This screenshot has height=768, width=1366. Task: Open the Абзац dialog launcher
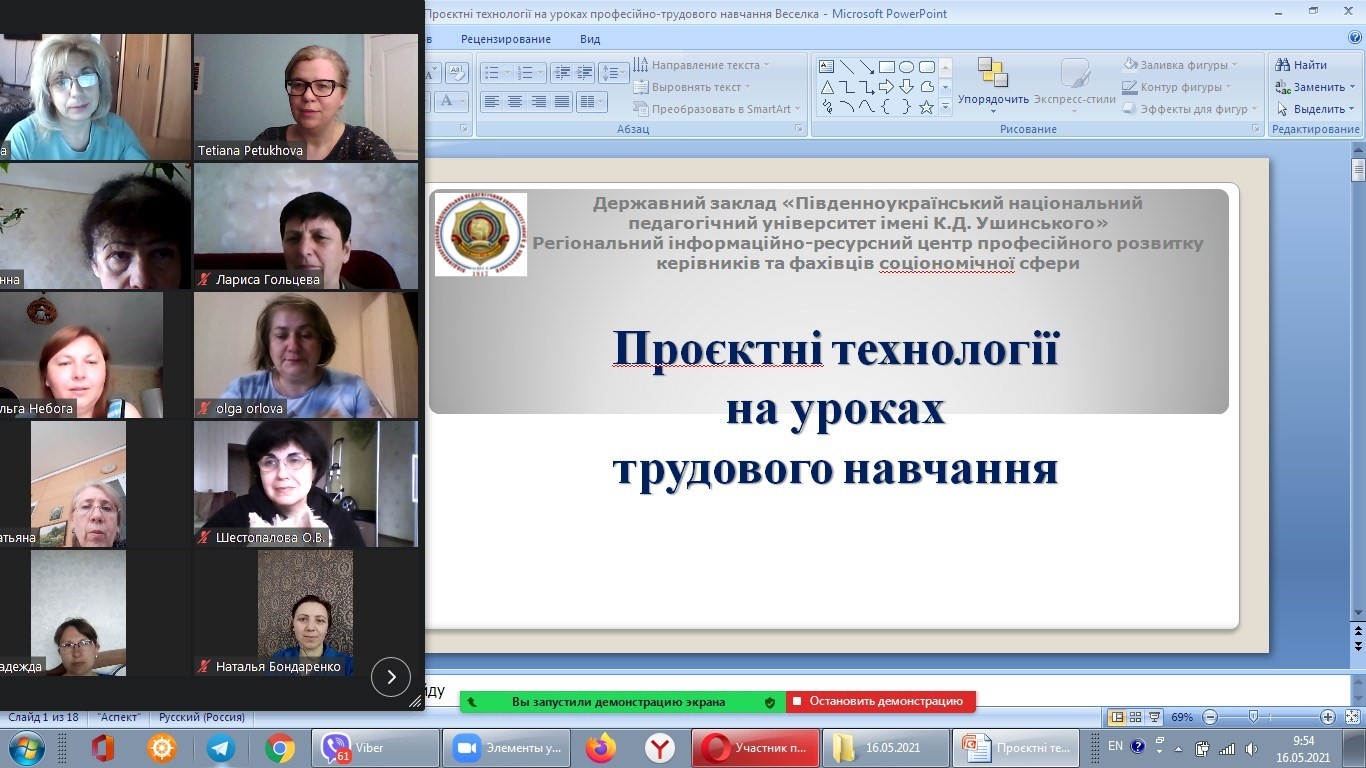tap(799, 129)
